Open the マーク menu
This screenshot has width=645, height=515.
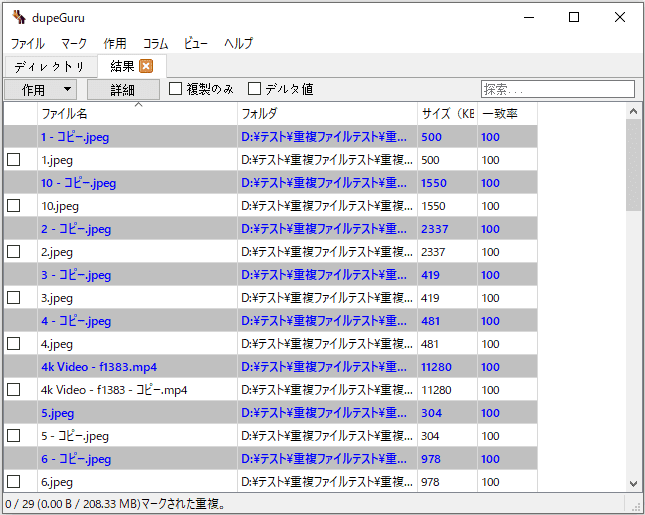point(74,43)
